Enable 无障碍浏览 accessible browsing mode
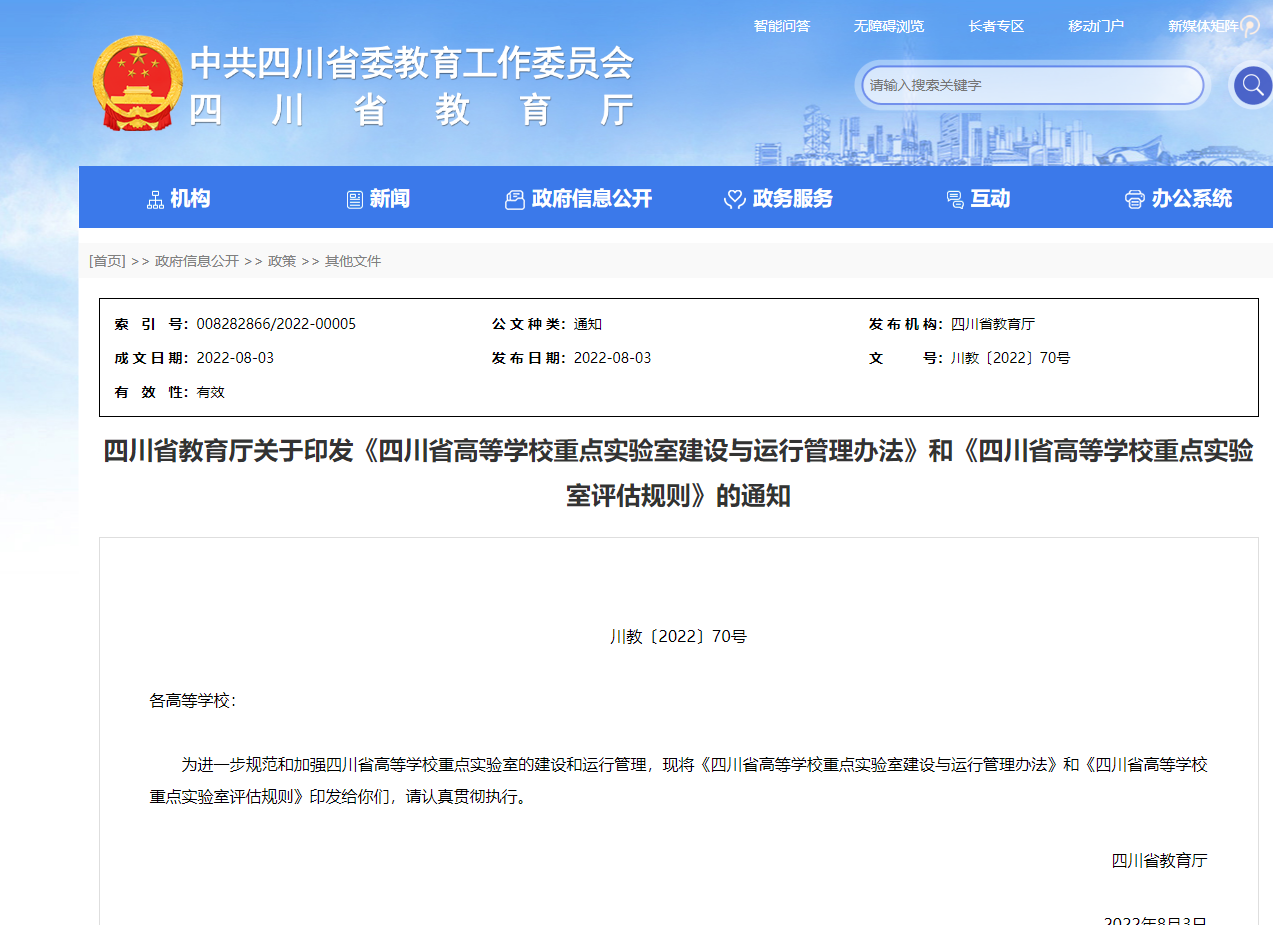 click(x=889, y=26)
